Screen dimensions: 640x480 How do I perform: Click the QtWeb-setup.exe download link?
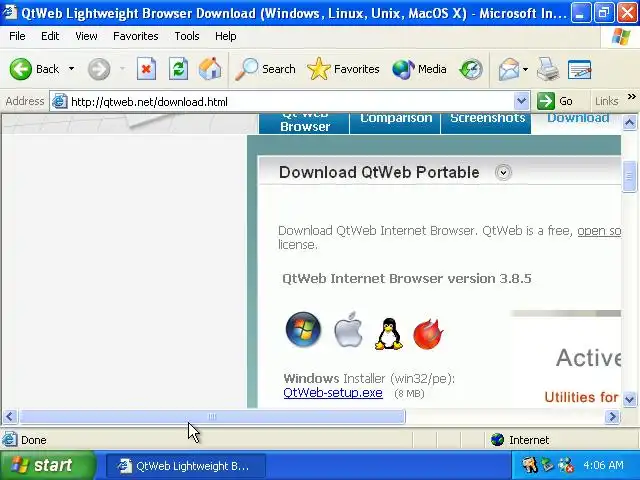(x=333, y=393)
